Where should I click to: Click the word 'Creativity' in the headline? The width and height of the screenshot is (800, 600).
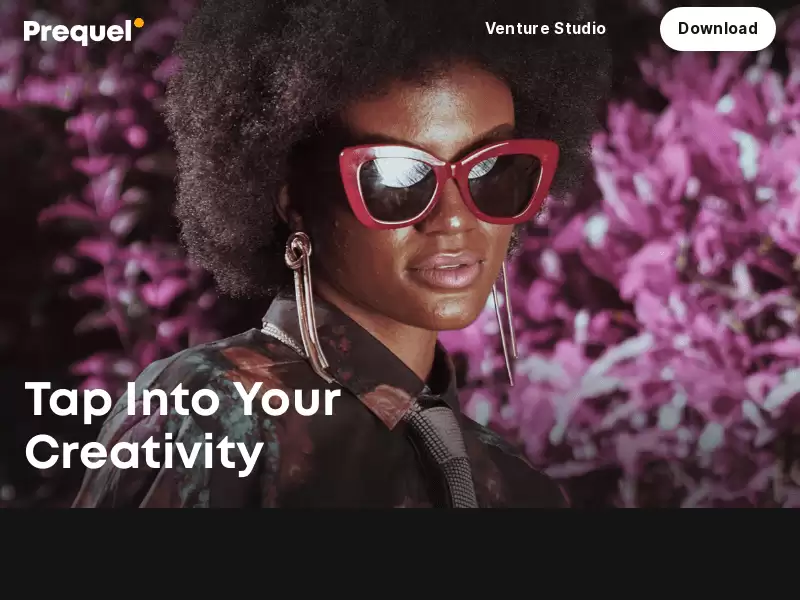point(144,454)
